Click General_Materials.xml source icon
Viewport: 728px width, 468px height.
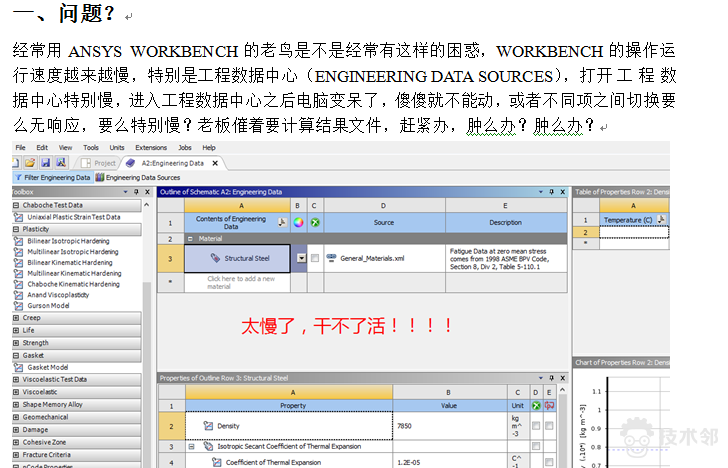pos(331,258)
